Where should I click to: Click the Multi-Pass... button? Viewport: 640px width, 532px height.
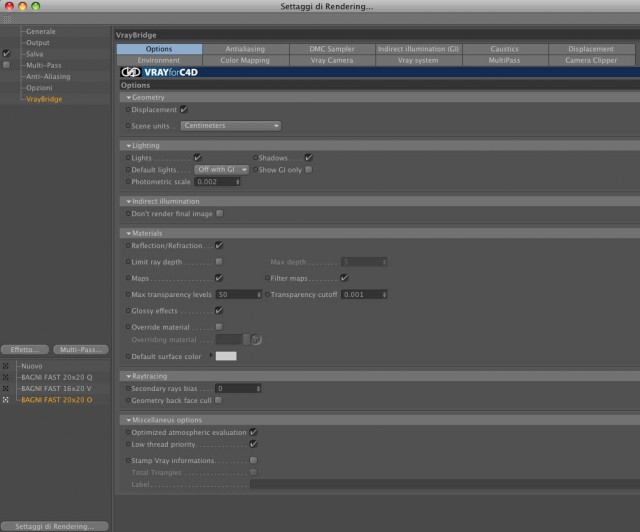(81, 350)
